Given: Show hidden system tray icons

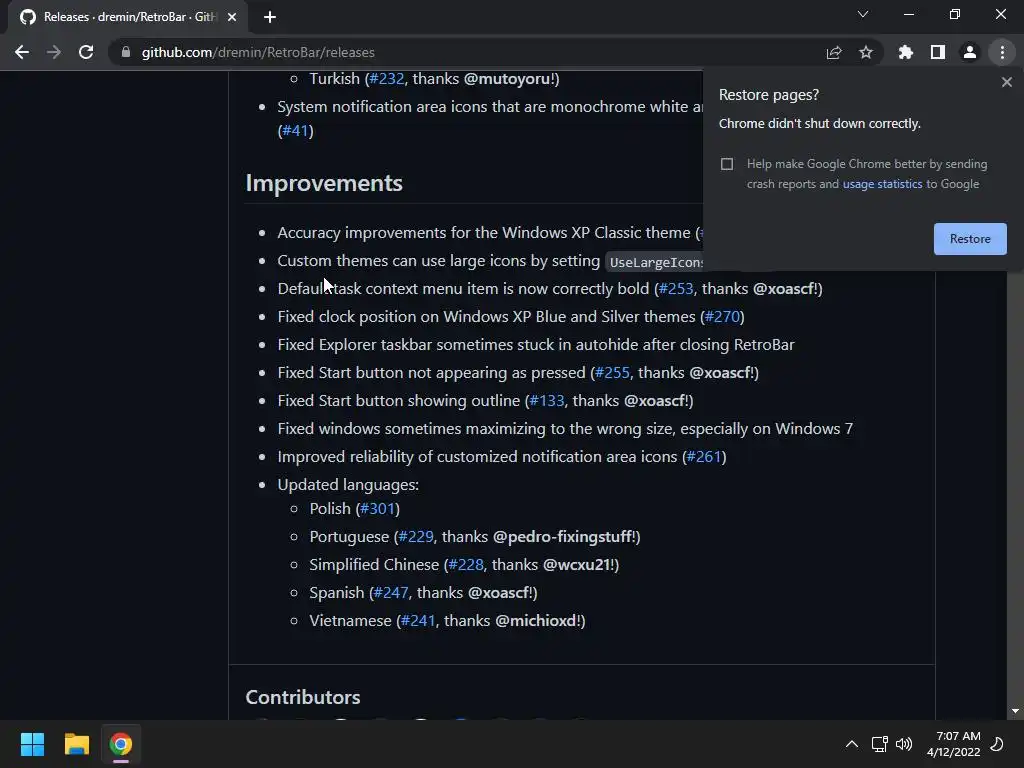Looking at the screenshot, I should [852, 744].
